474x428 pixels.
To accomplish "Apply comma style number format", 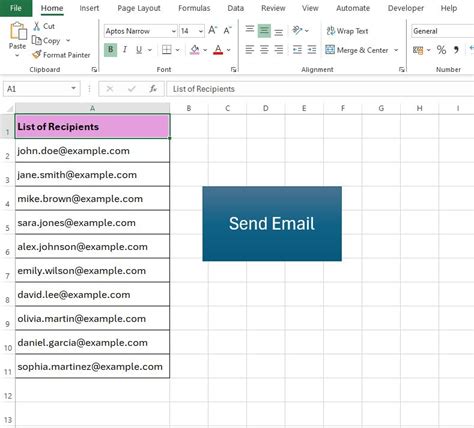I will [x=456, y=50].
